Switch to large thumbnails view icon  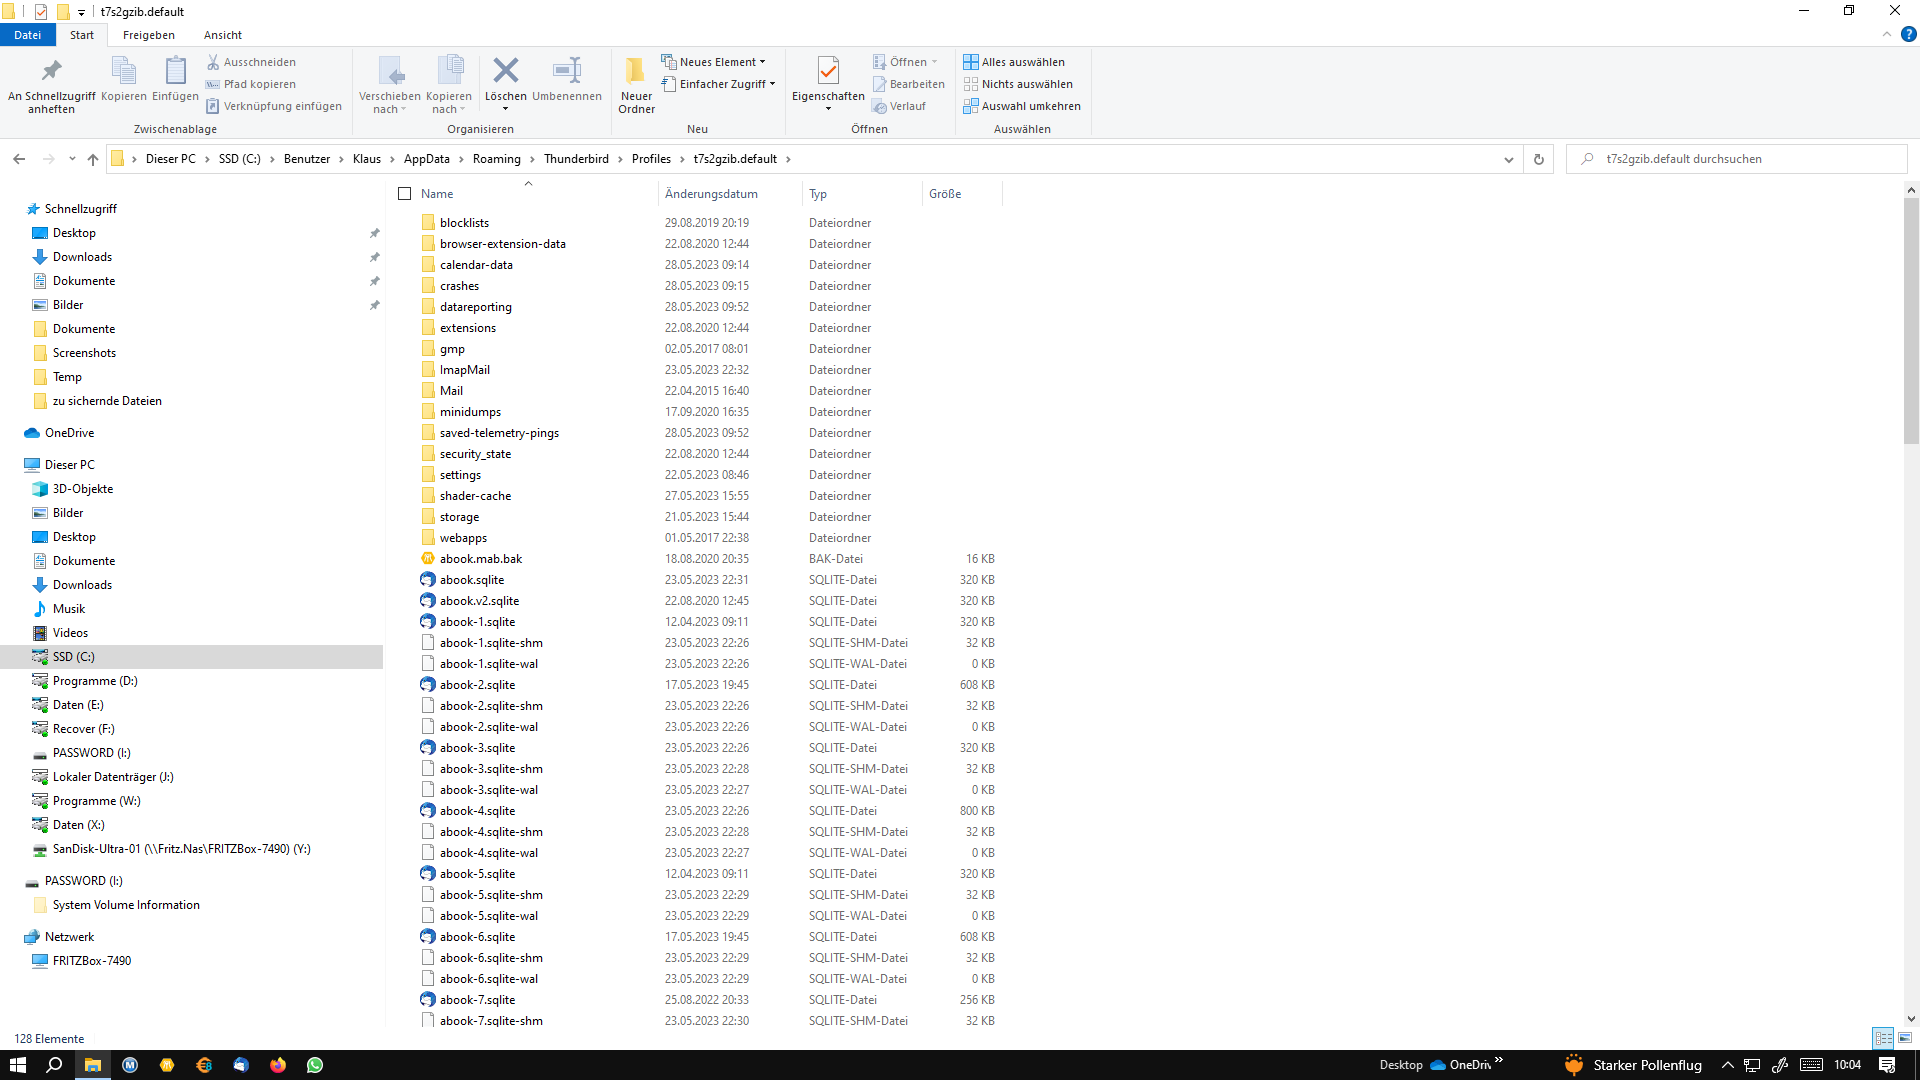tap(1905, 1038)
